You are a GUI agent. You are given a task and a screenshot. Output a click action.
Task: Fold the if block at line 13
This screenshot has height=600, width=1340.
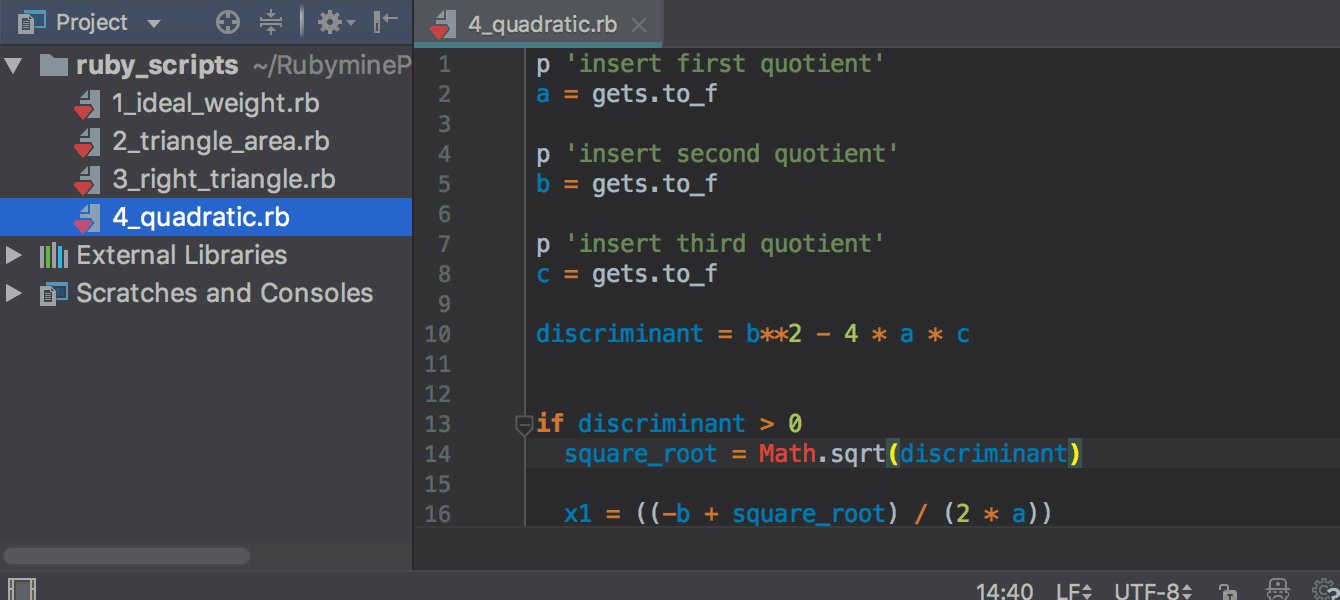point(524,425)
